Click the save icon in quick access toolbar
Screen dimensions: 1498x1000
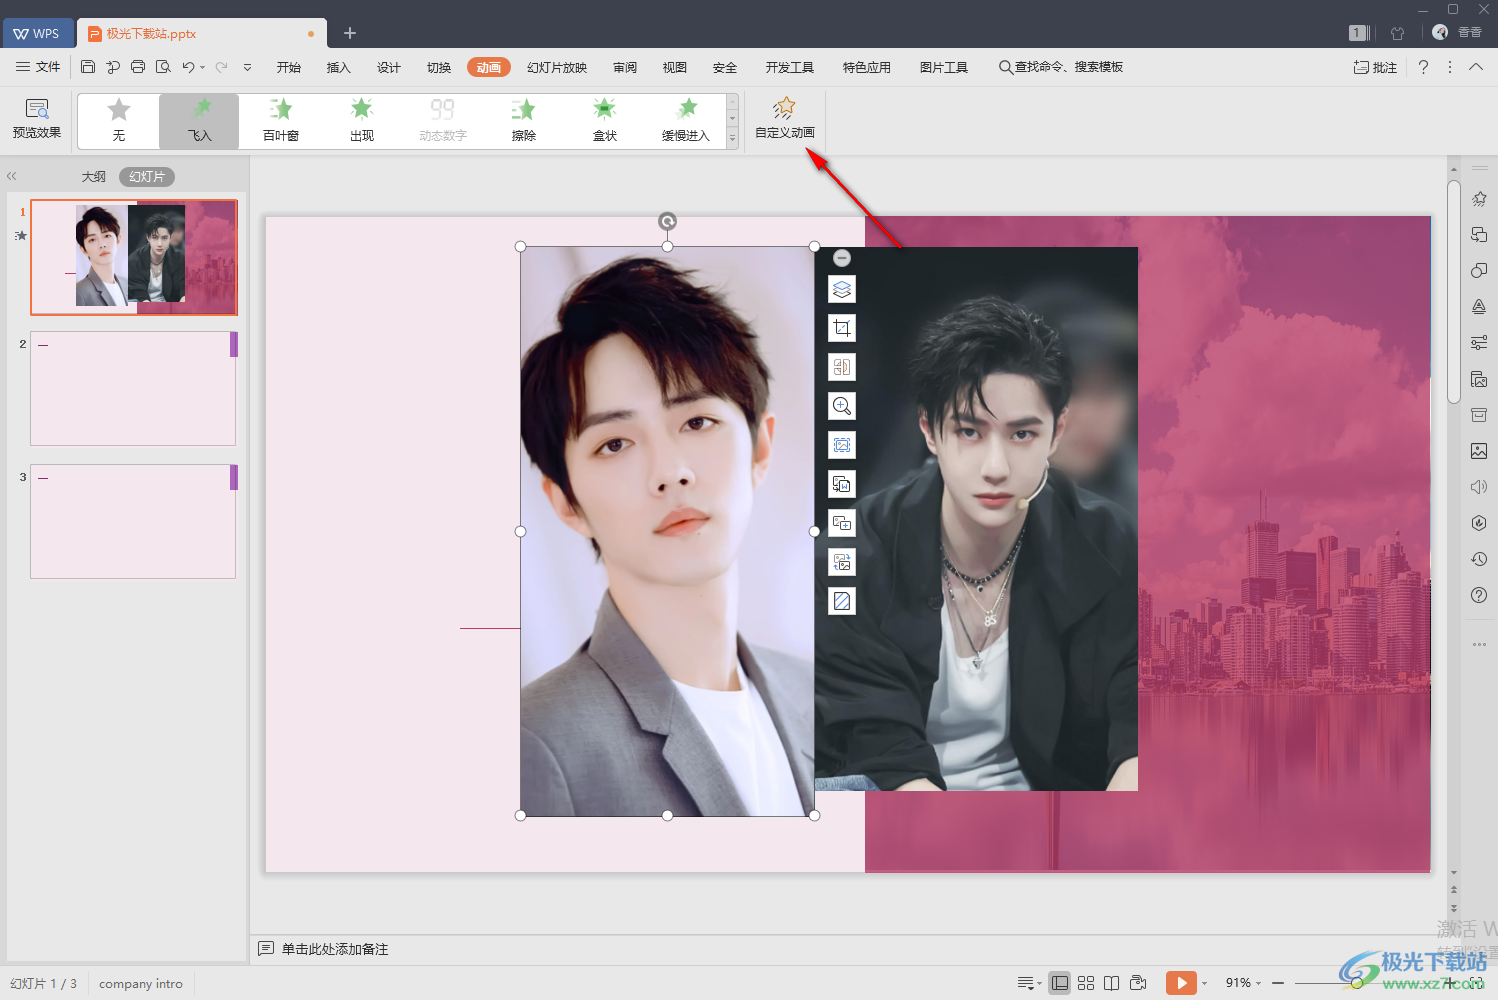[88, 67]
